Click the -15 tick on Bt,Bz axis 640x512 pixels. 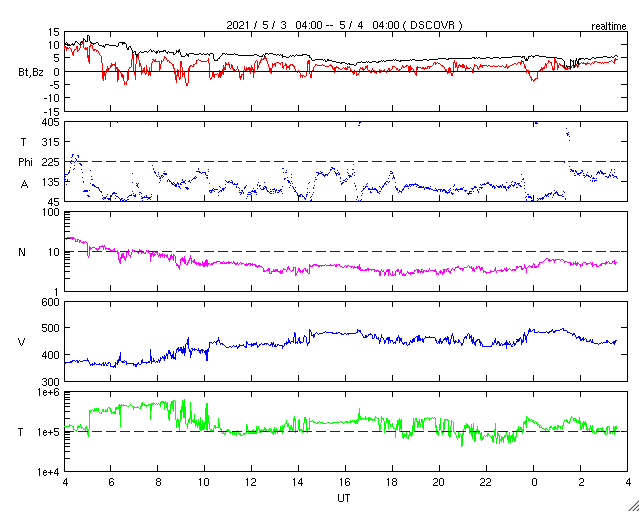pyautogui.click(x=50, y=111)
